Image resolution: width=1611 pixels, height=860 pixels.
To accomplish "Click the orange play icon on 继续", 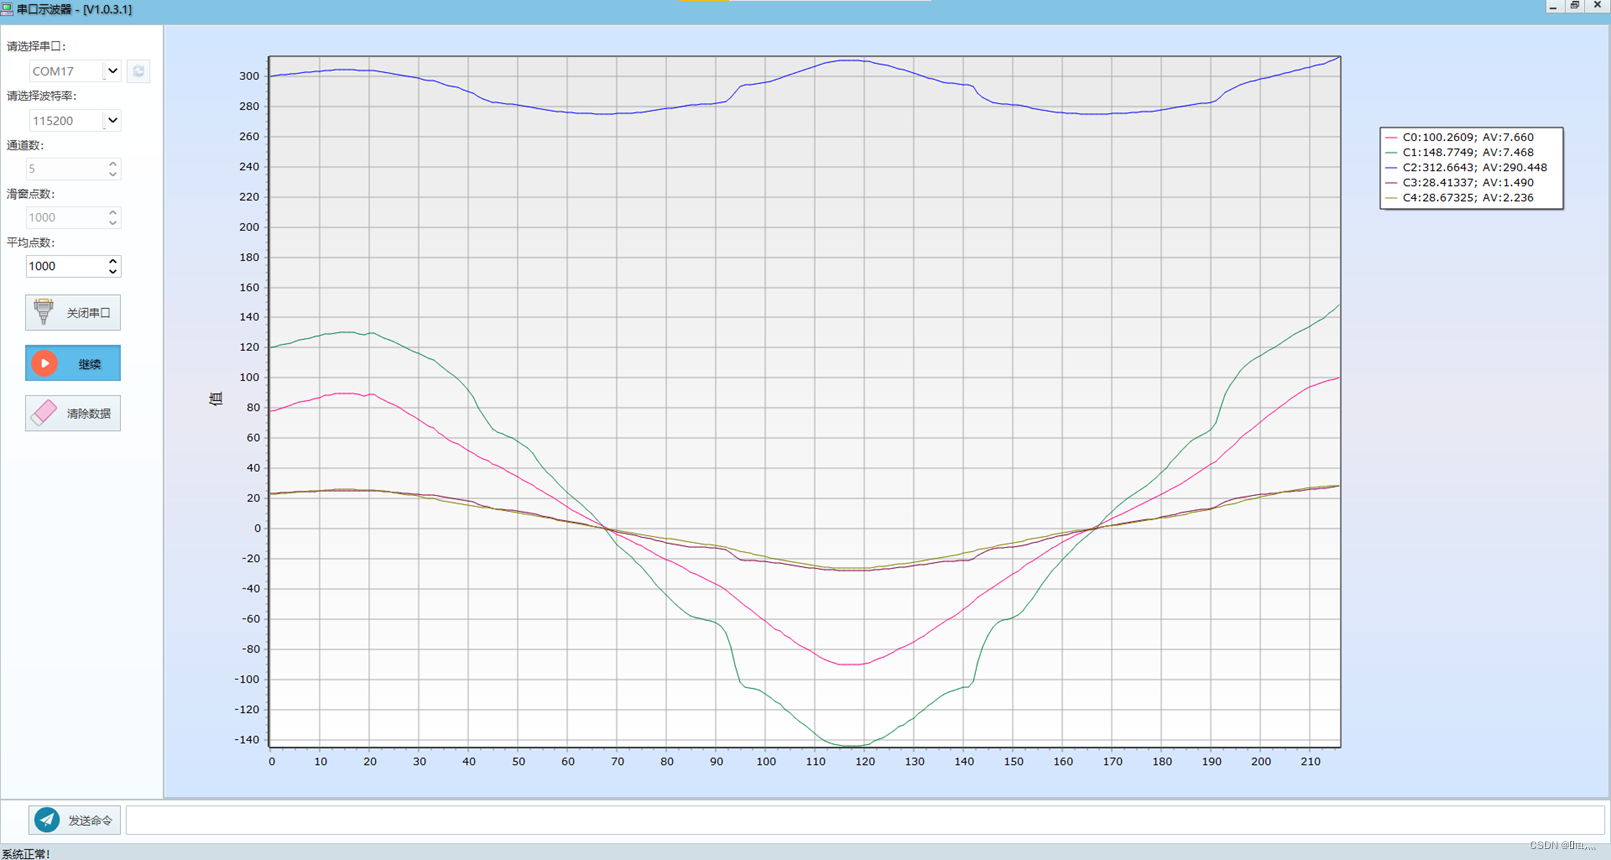I will pos(44,363).
